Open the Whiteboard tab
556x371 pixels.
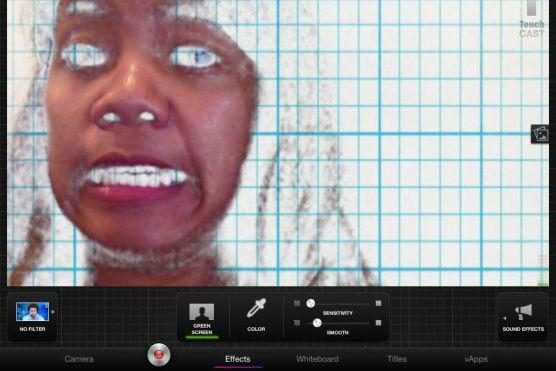(x=317, y=359)
